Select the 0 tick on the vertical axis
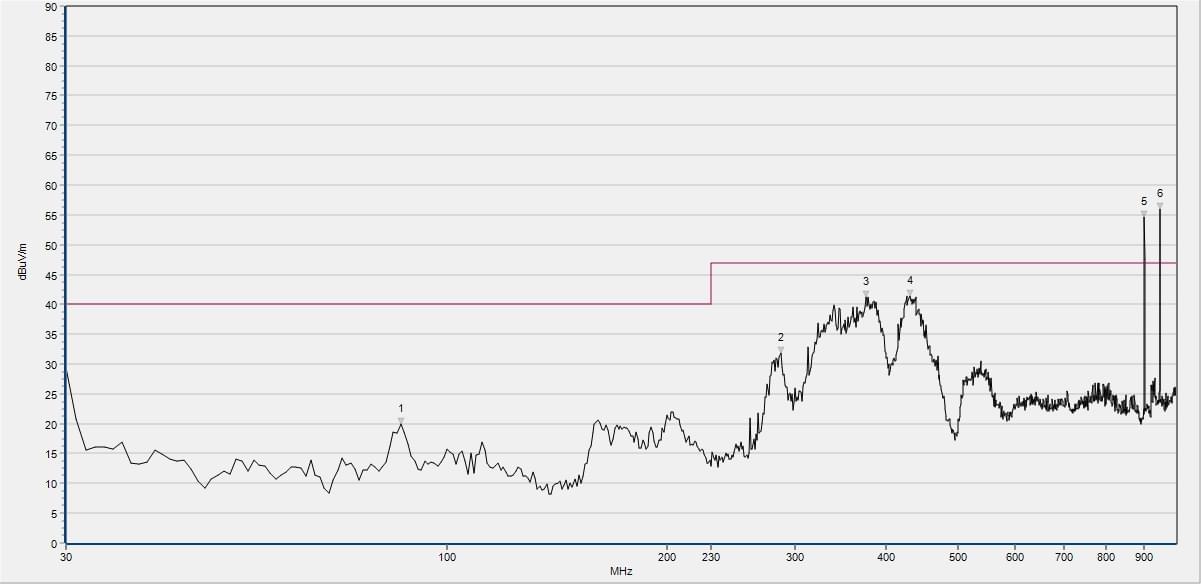 point(53,543)
